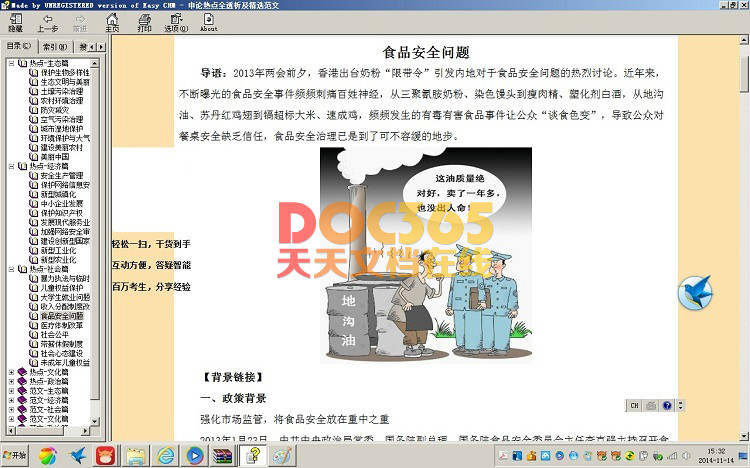Screen dimensions: 750x468
Task: Click the 前进 (Forward) toolbar icon
Action: click(80, 22)
